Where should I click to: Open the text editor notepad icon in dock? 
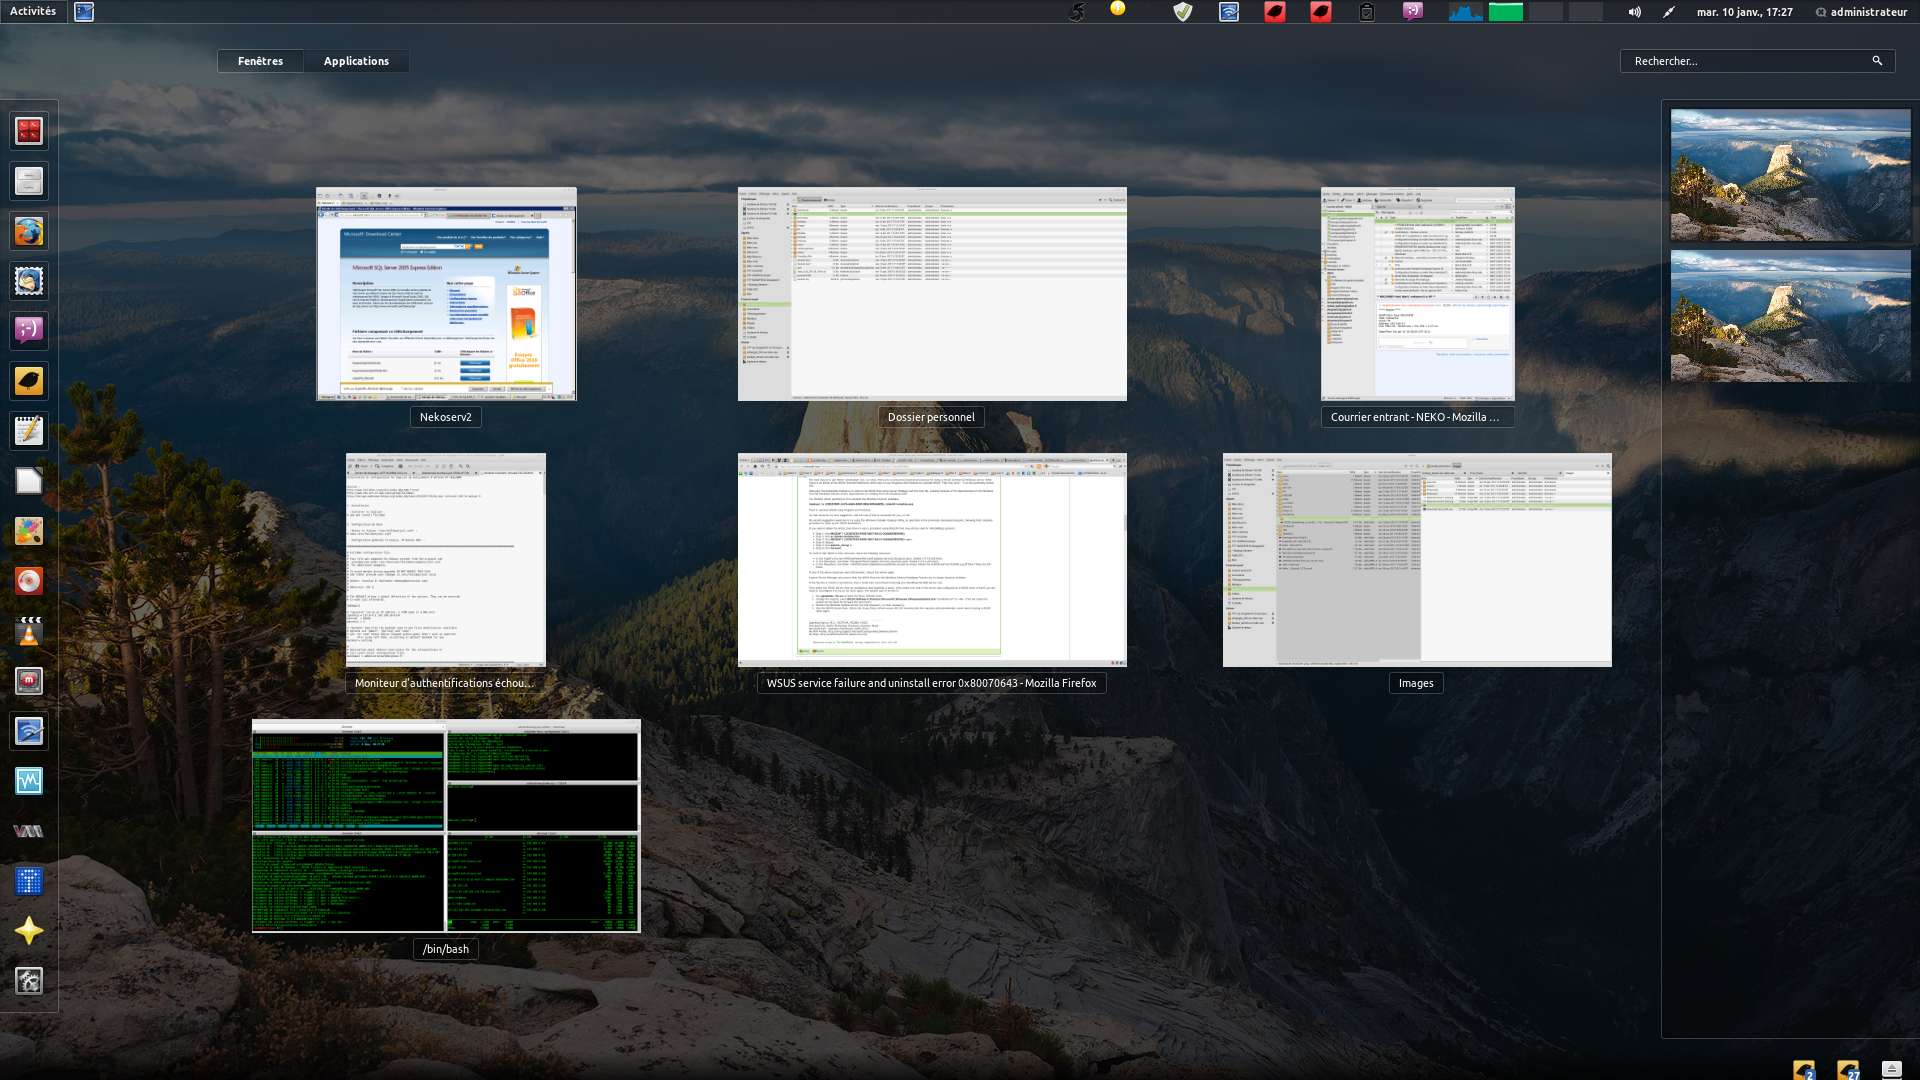[x=29, y=431]
